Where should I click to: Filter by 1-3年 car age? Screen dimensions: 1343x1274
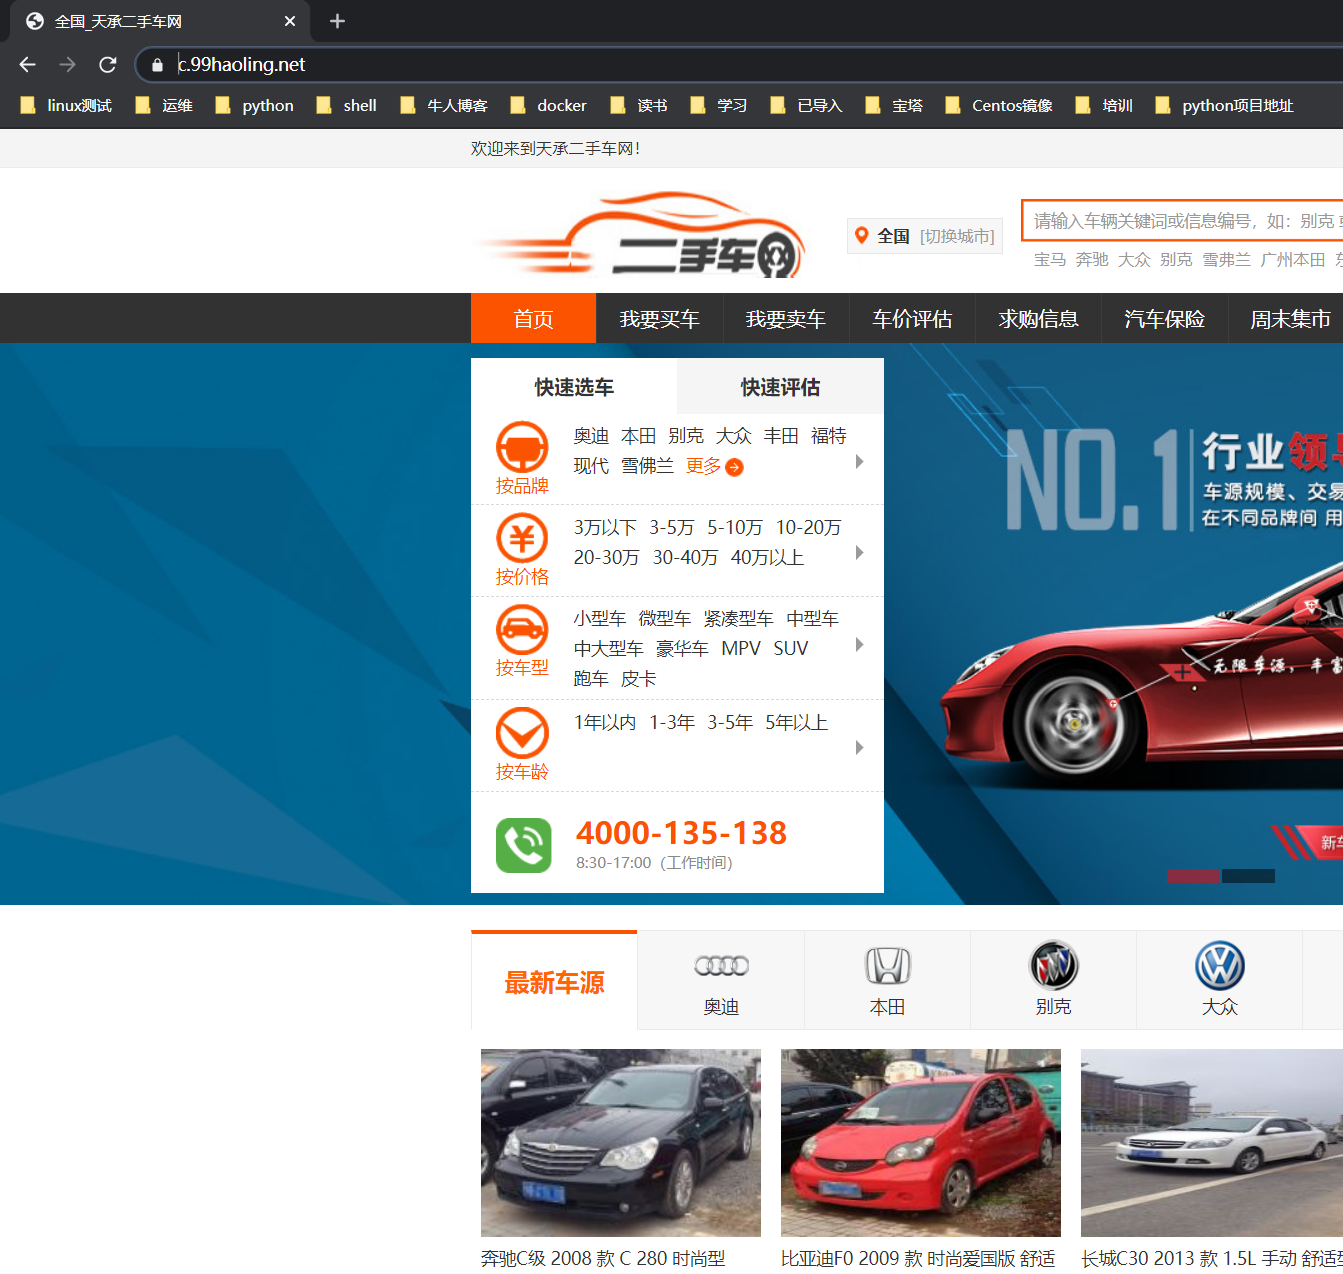point(672,722)
